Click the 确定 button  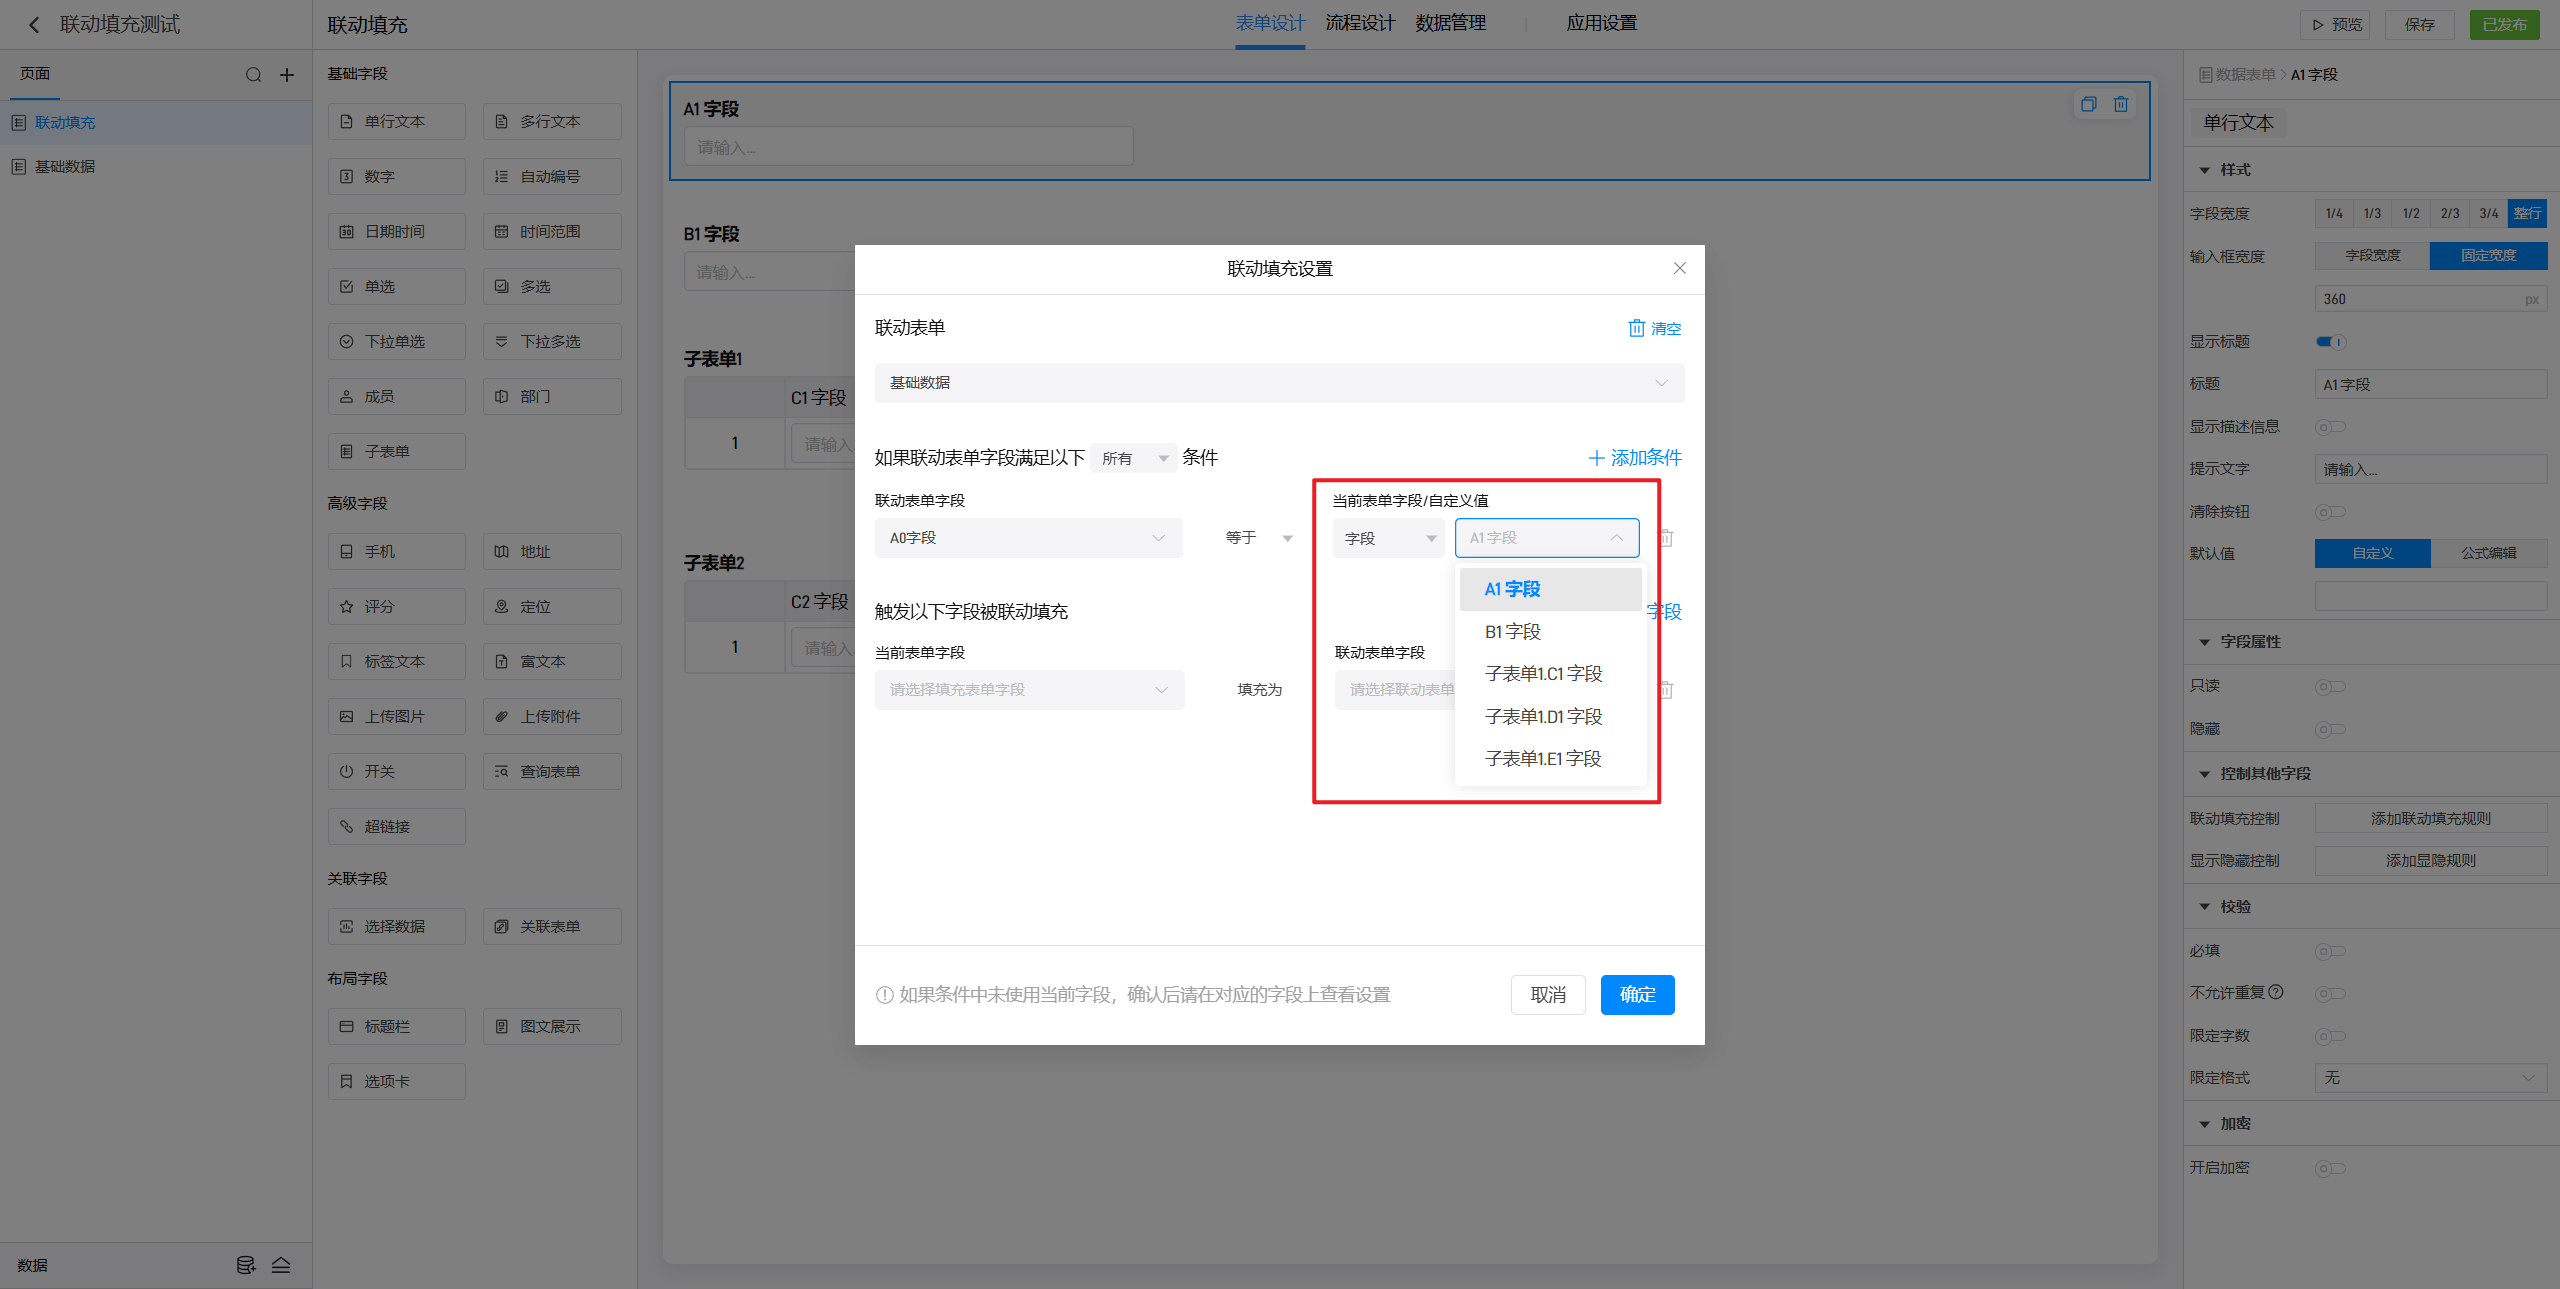point(1637,995)
